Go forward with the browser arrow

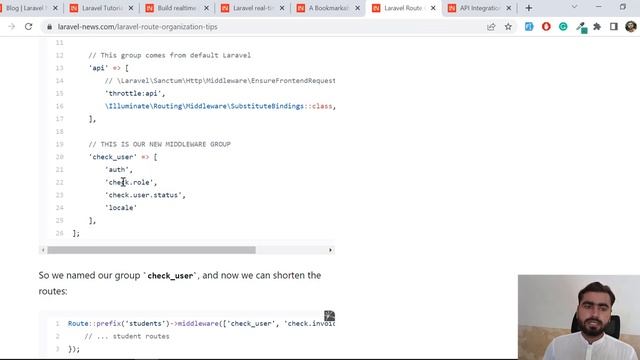click(x=11, y=27)
